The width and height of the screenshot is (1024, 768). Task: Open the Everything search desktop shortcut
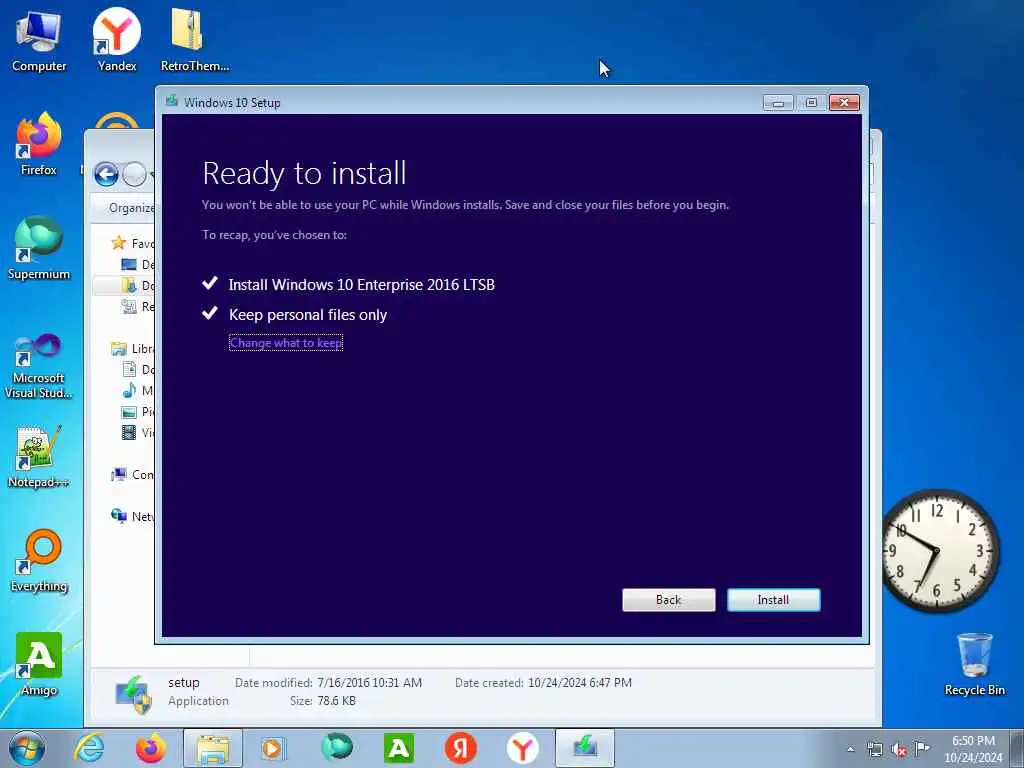(39, 560)
